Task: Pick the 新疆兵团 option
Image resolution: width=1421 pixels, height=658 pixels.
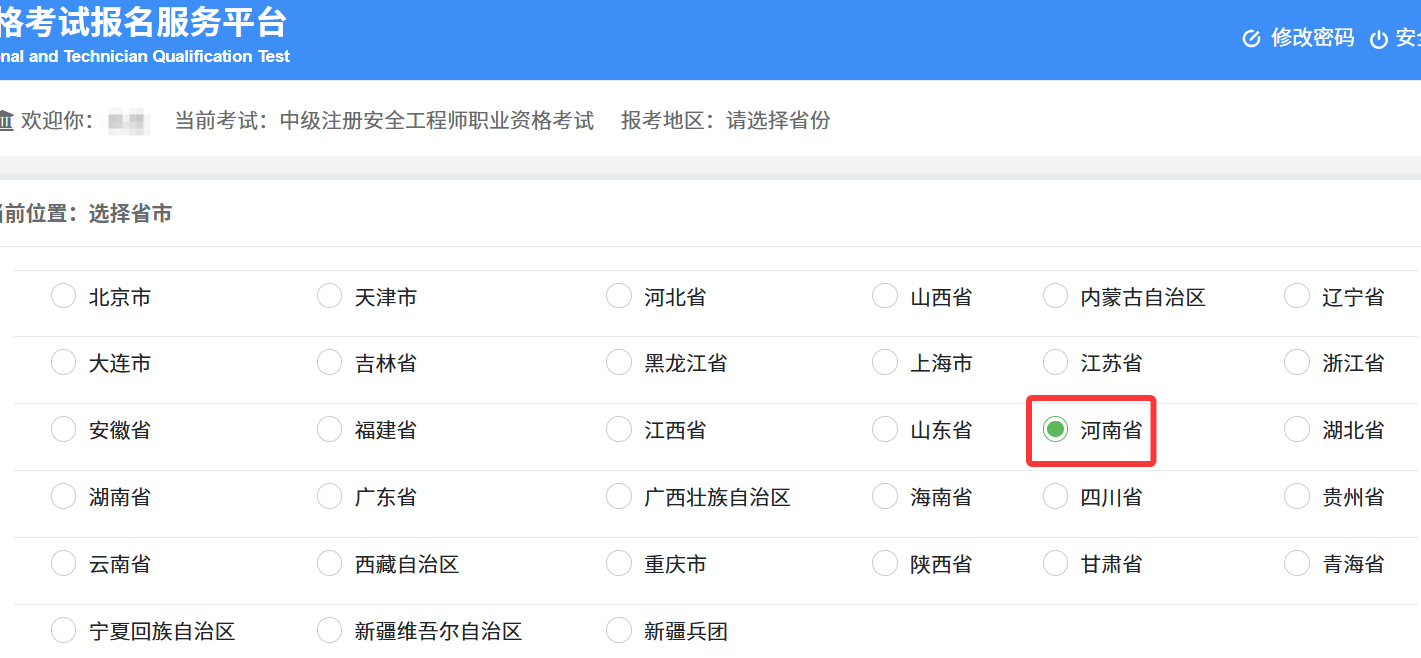Action: click(x=618, y=630)
